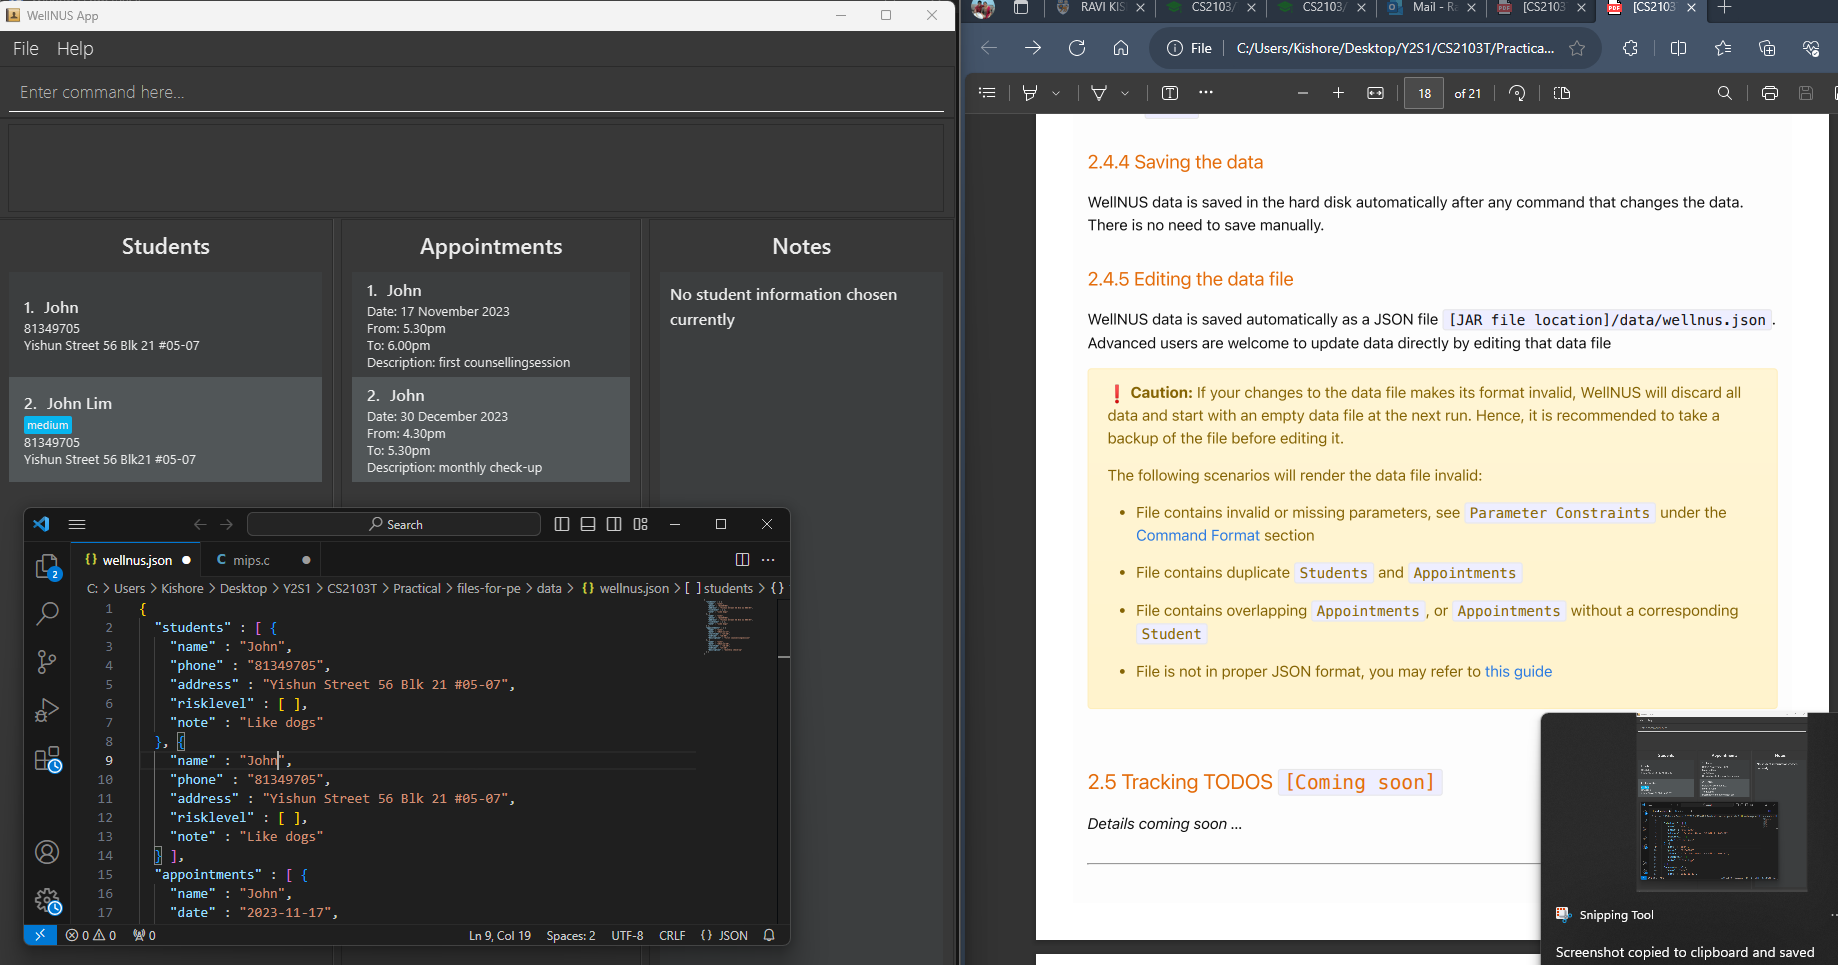
Task: Switch to the mips.c editor tab
Action: pos(261,560)
